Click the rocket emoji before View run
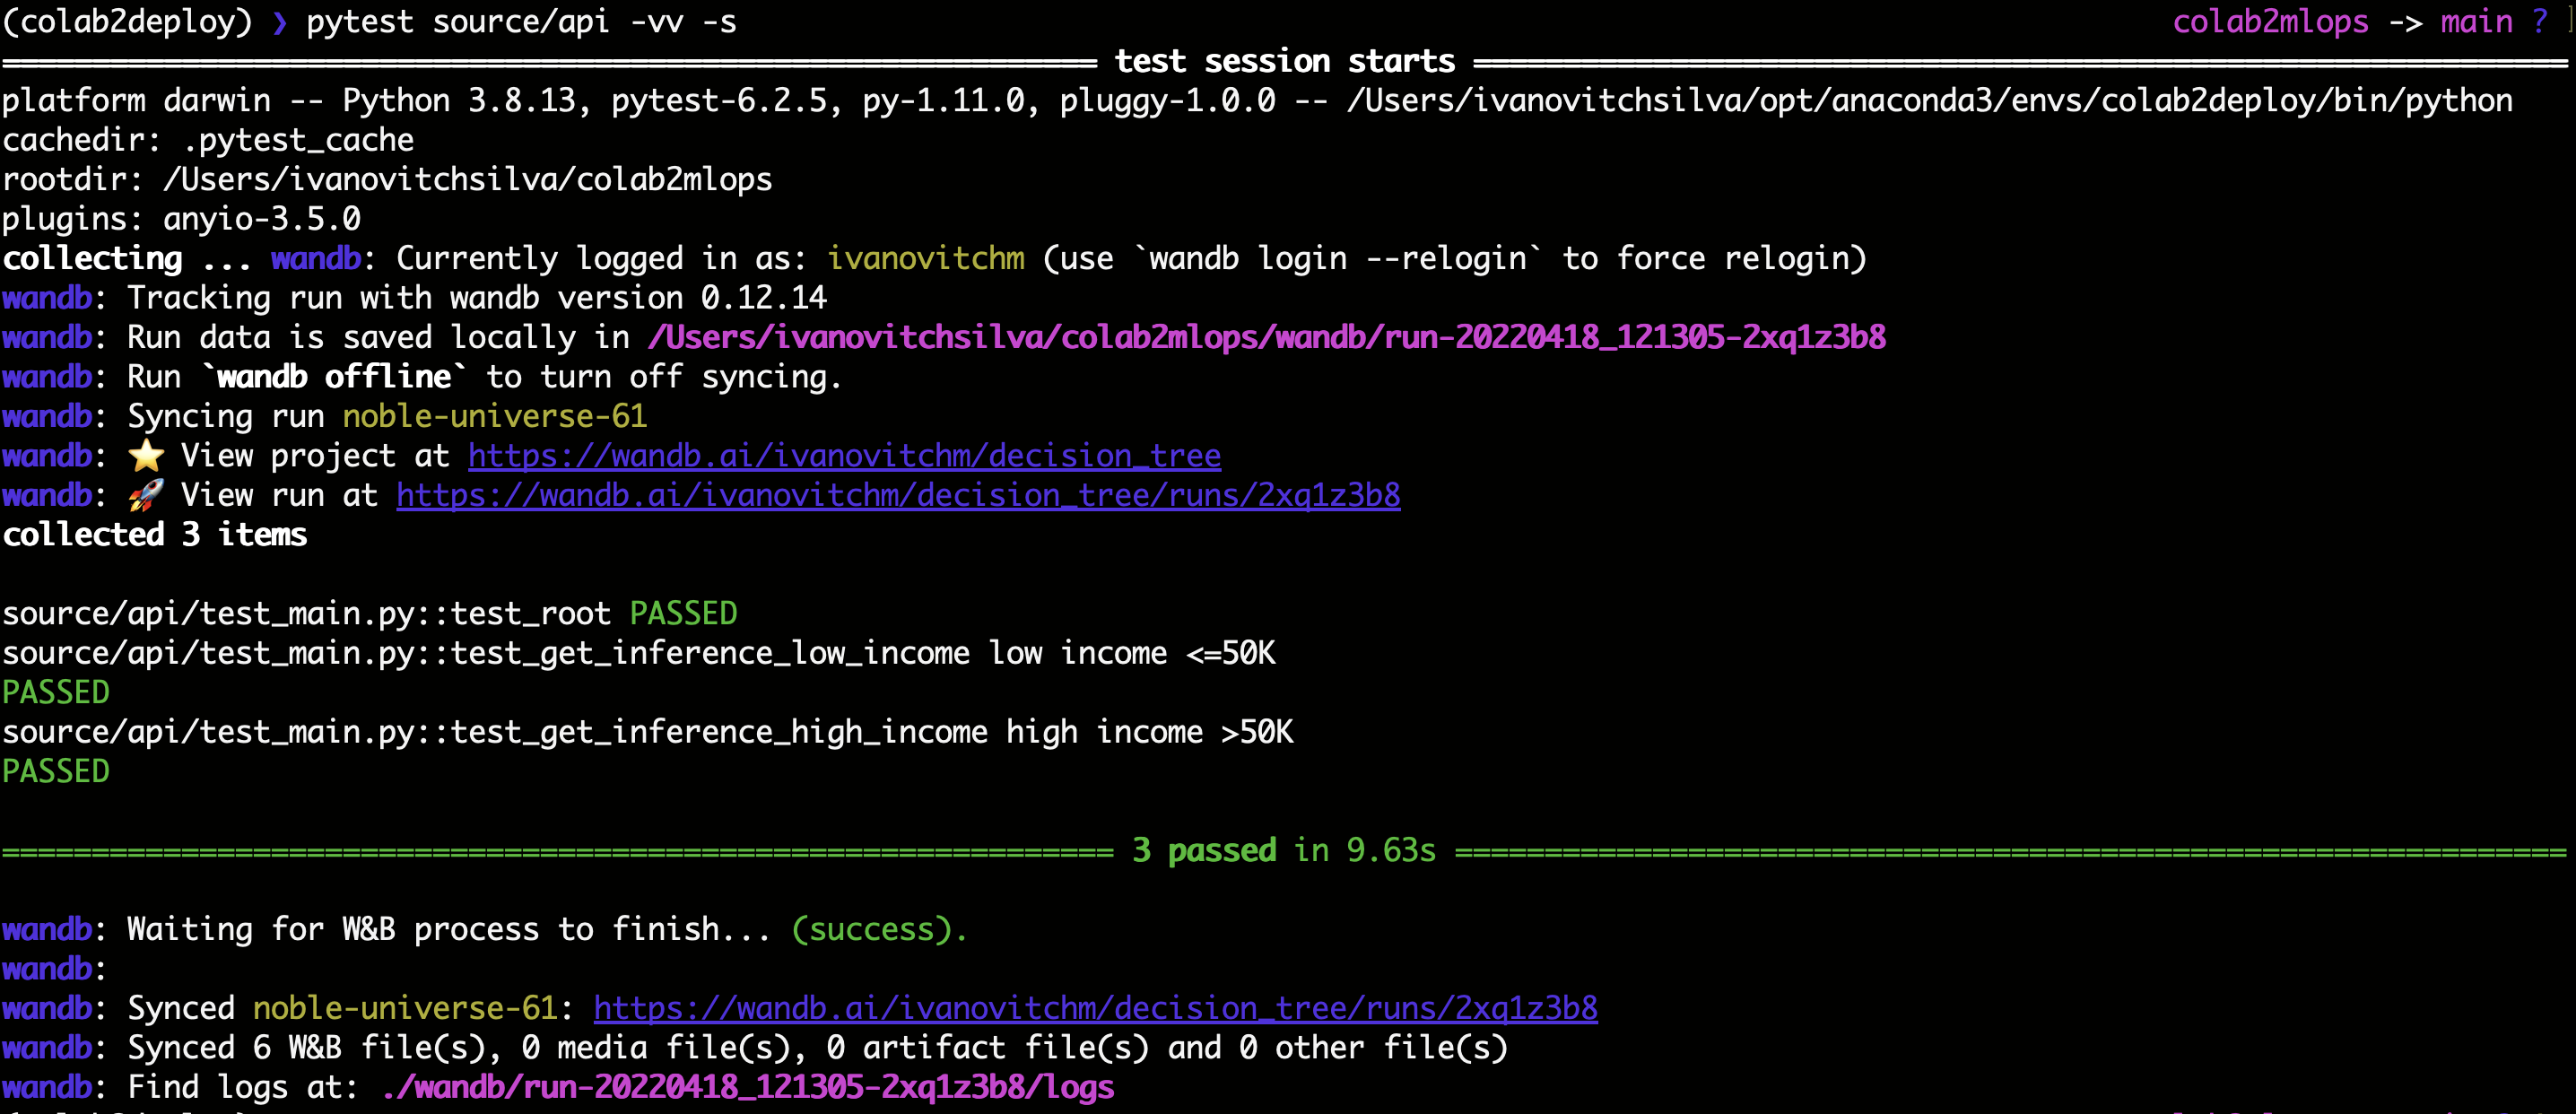Viewport: 2576px width, 1114px height. pos(146,495)
